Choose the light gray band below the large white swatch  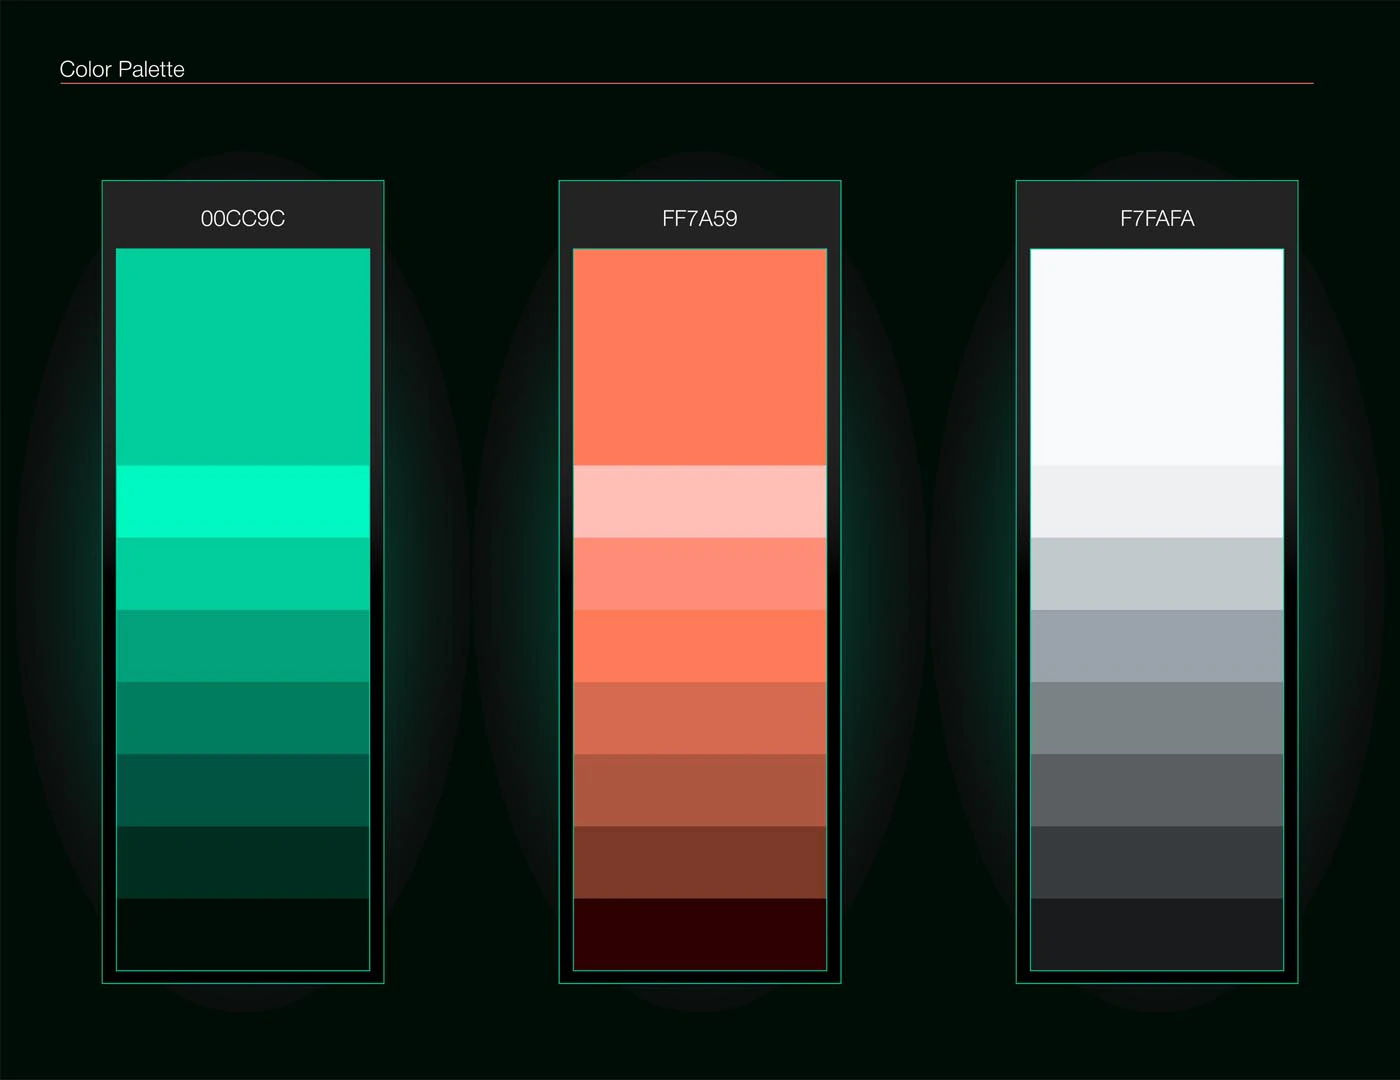[1157, 501]
